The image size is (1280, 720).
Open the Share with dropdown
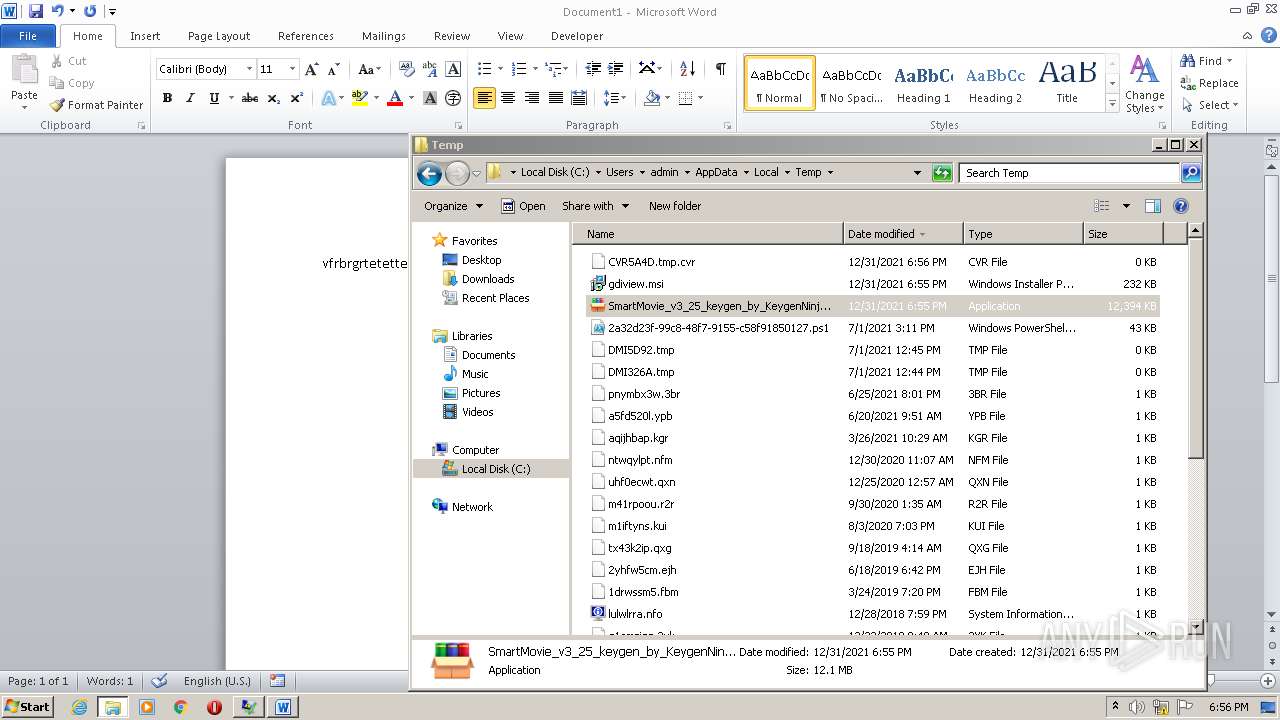pos(595,206)
